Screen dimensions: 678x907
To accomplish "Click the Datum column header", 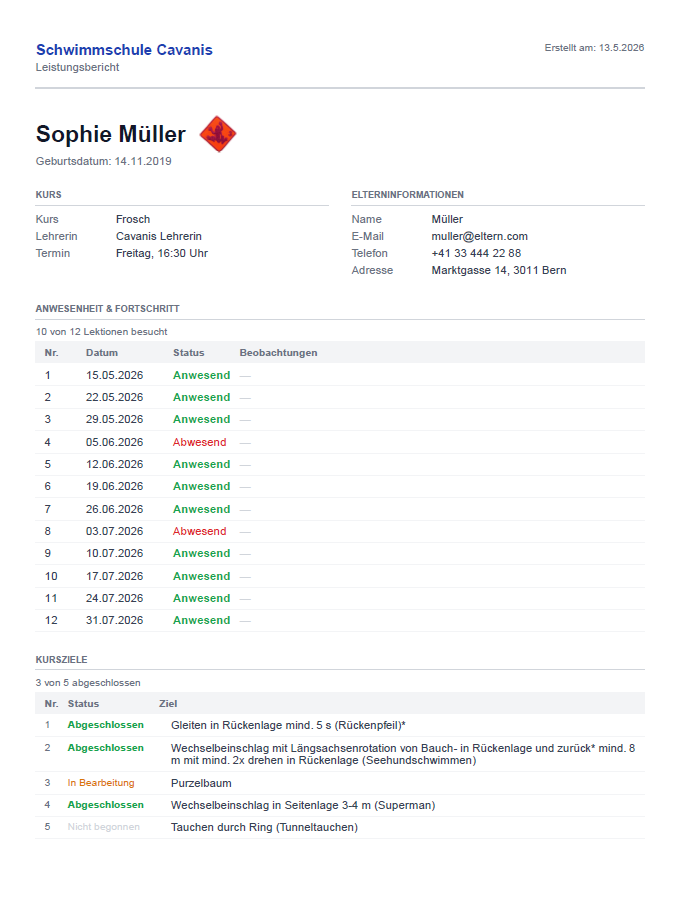I will click(102, 352).
